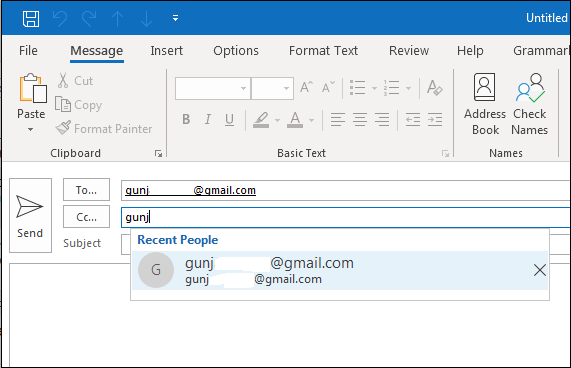Select the gunj gmail suggestion

point(339,270)
